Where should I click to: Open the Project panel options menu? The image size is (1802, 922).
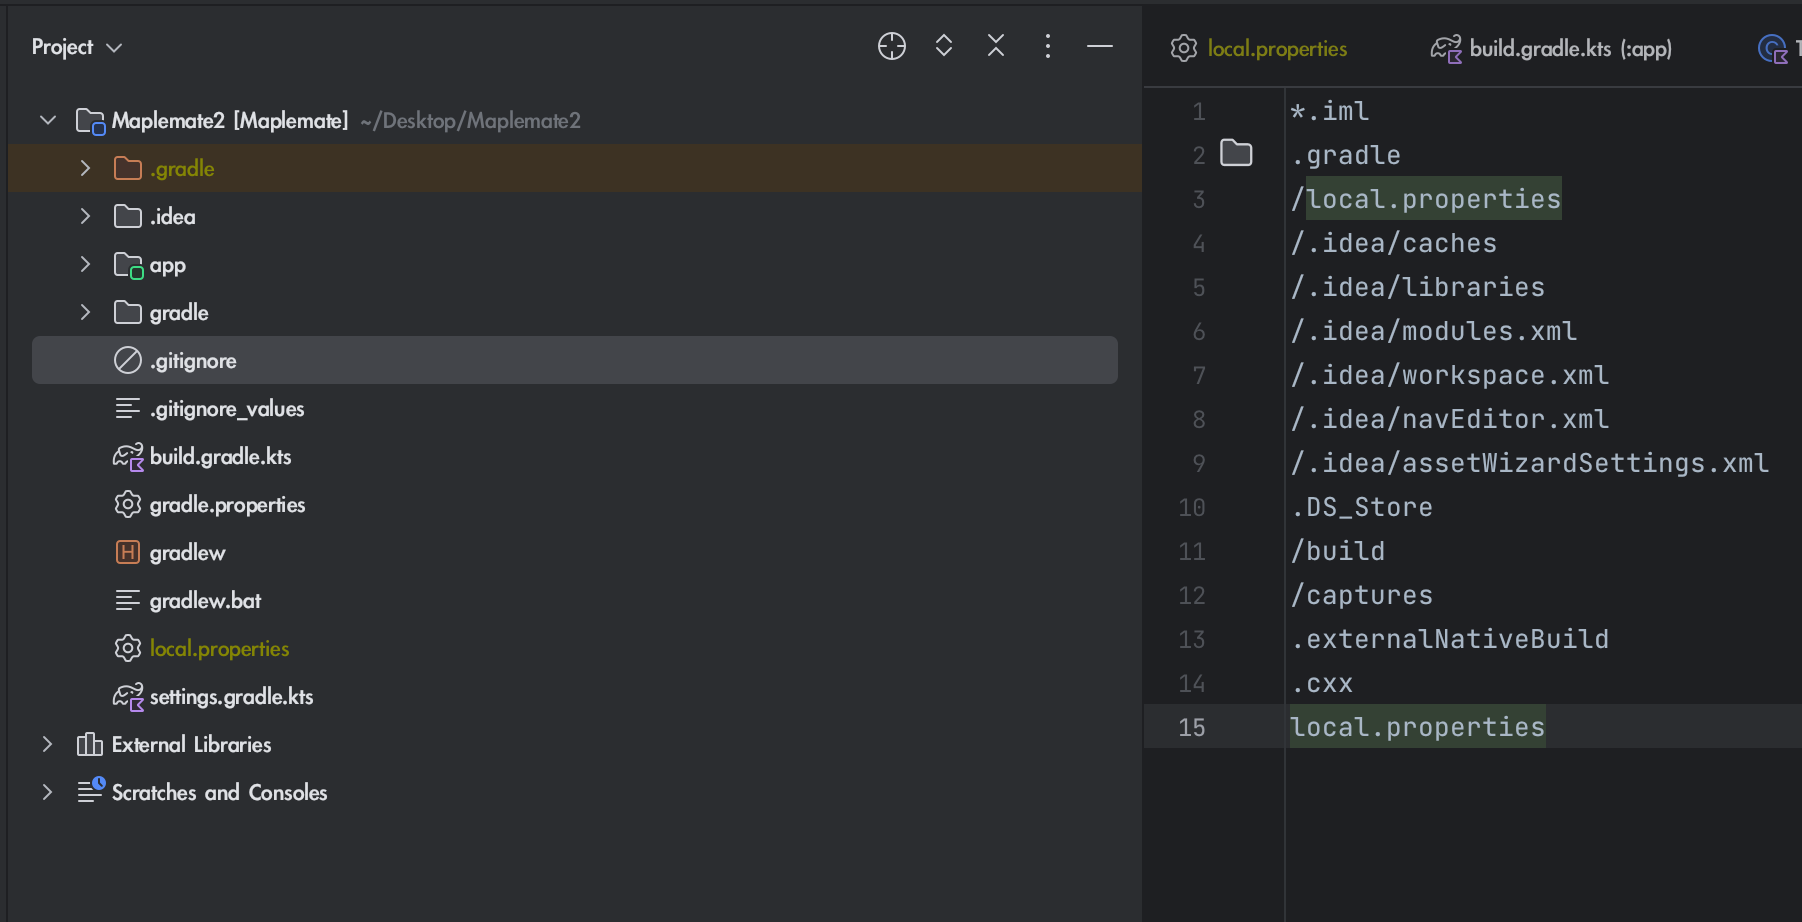pos(1047,46)
